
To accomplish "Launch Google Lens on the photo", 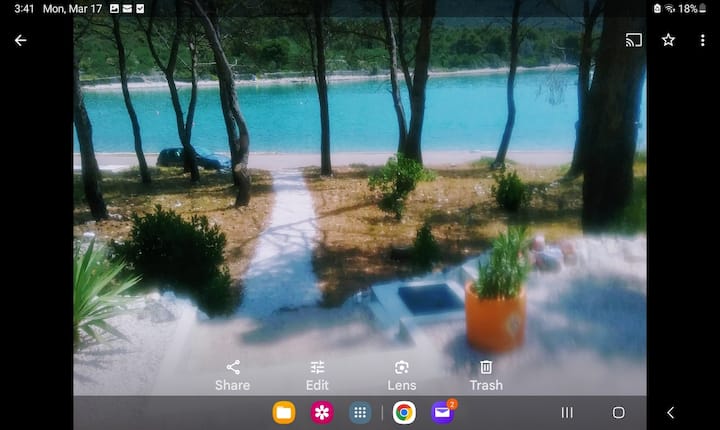I will pos(402,376).
